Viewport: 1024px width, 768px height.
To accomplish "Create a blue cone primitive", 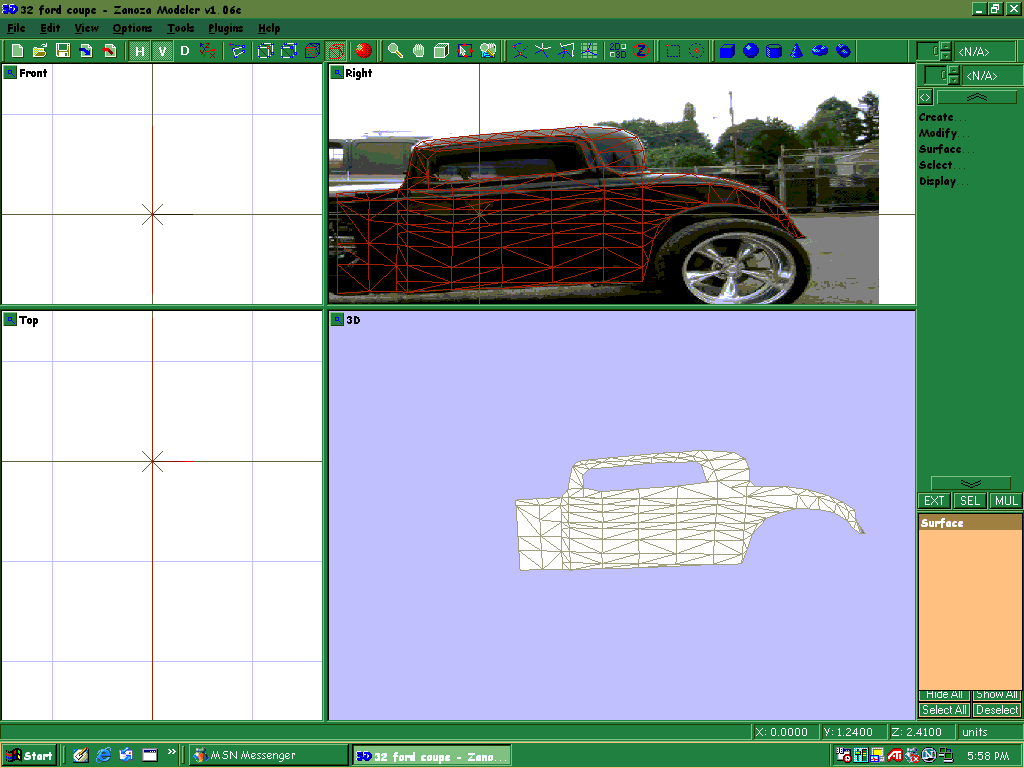I will coord(797,51).
